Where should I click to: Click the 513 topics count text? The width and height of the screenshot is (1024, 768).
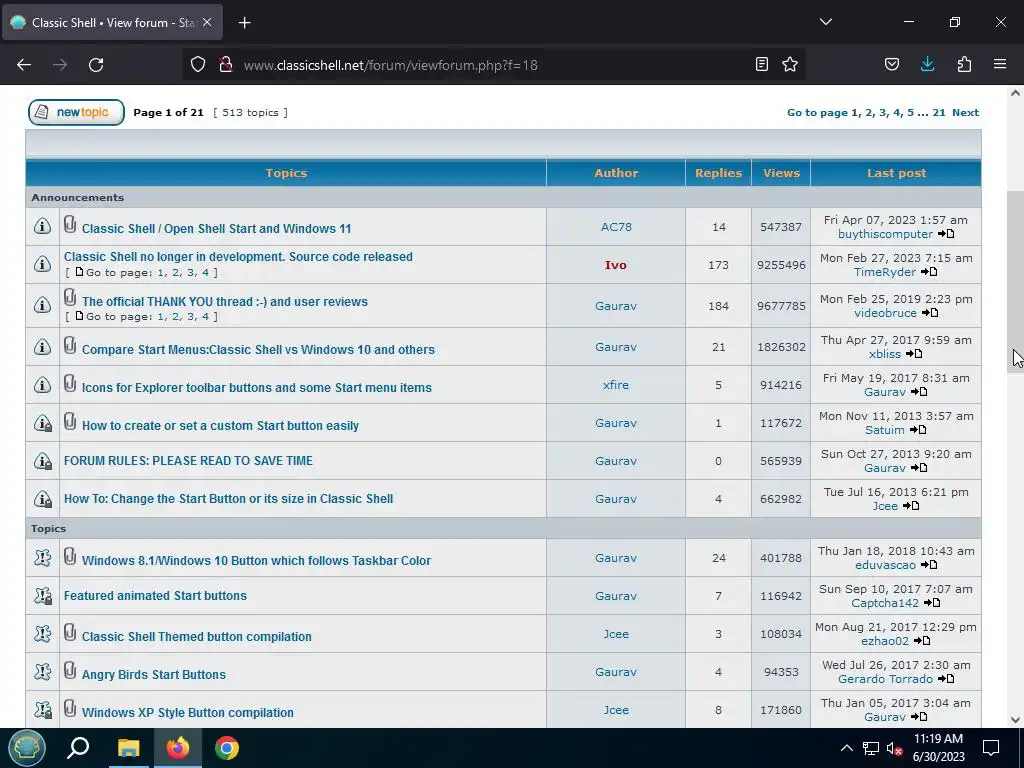click(x=250, y=112)
